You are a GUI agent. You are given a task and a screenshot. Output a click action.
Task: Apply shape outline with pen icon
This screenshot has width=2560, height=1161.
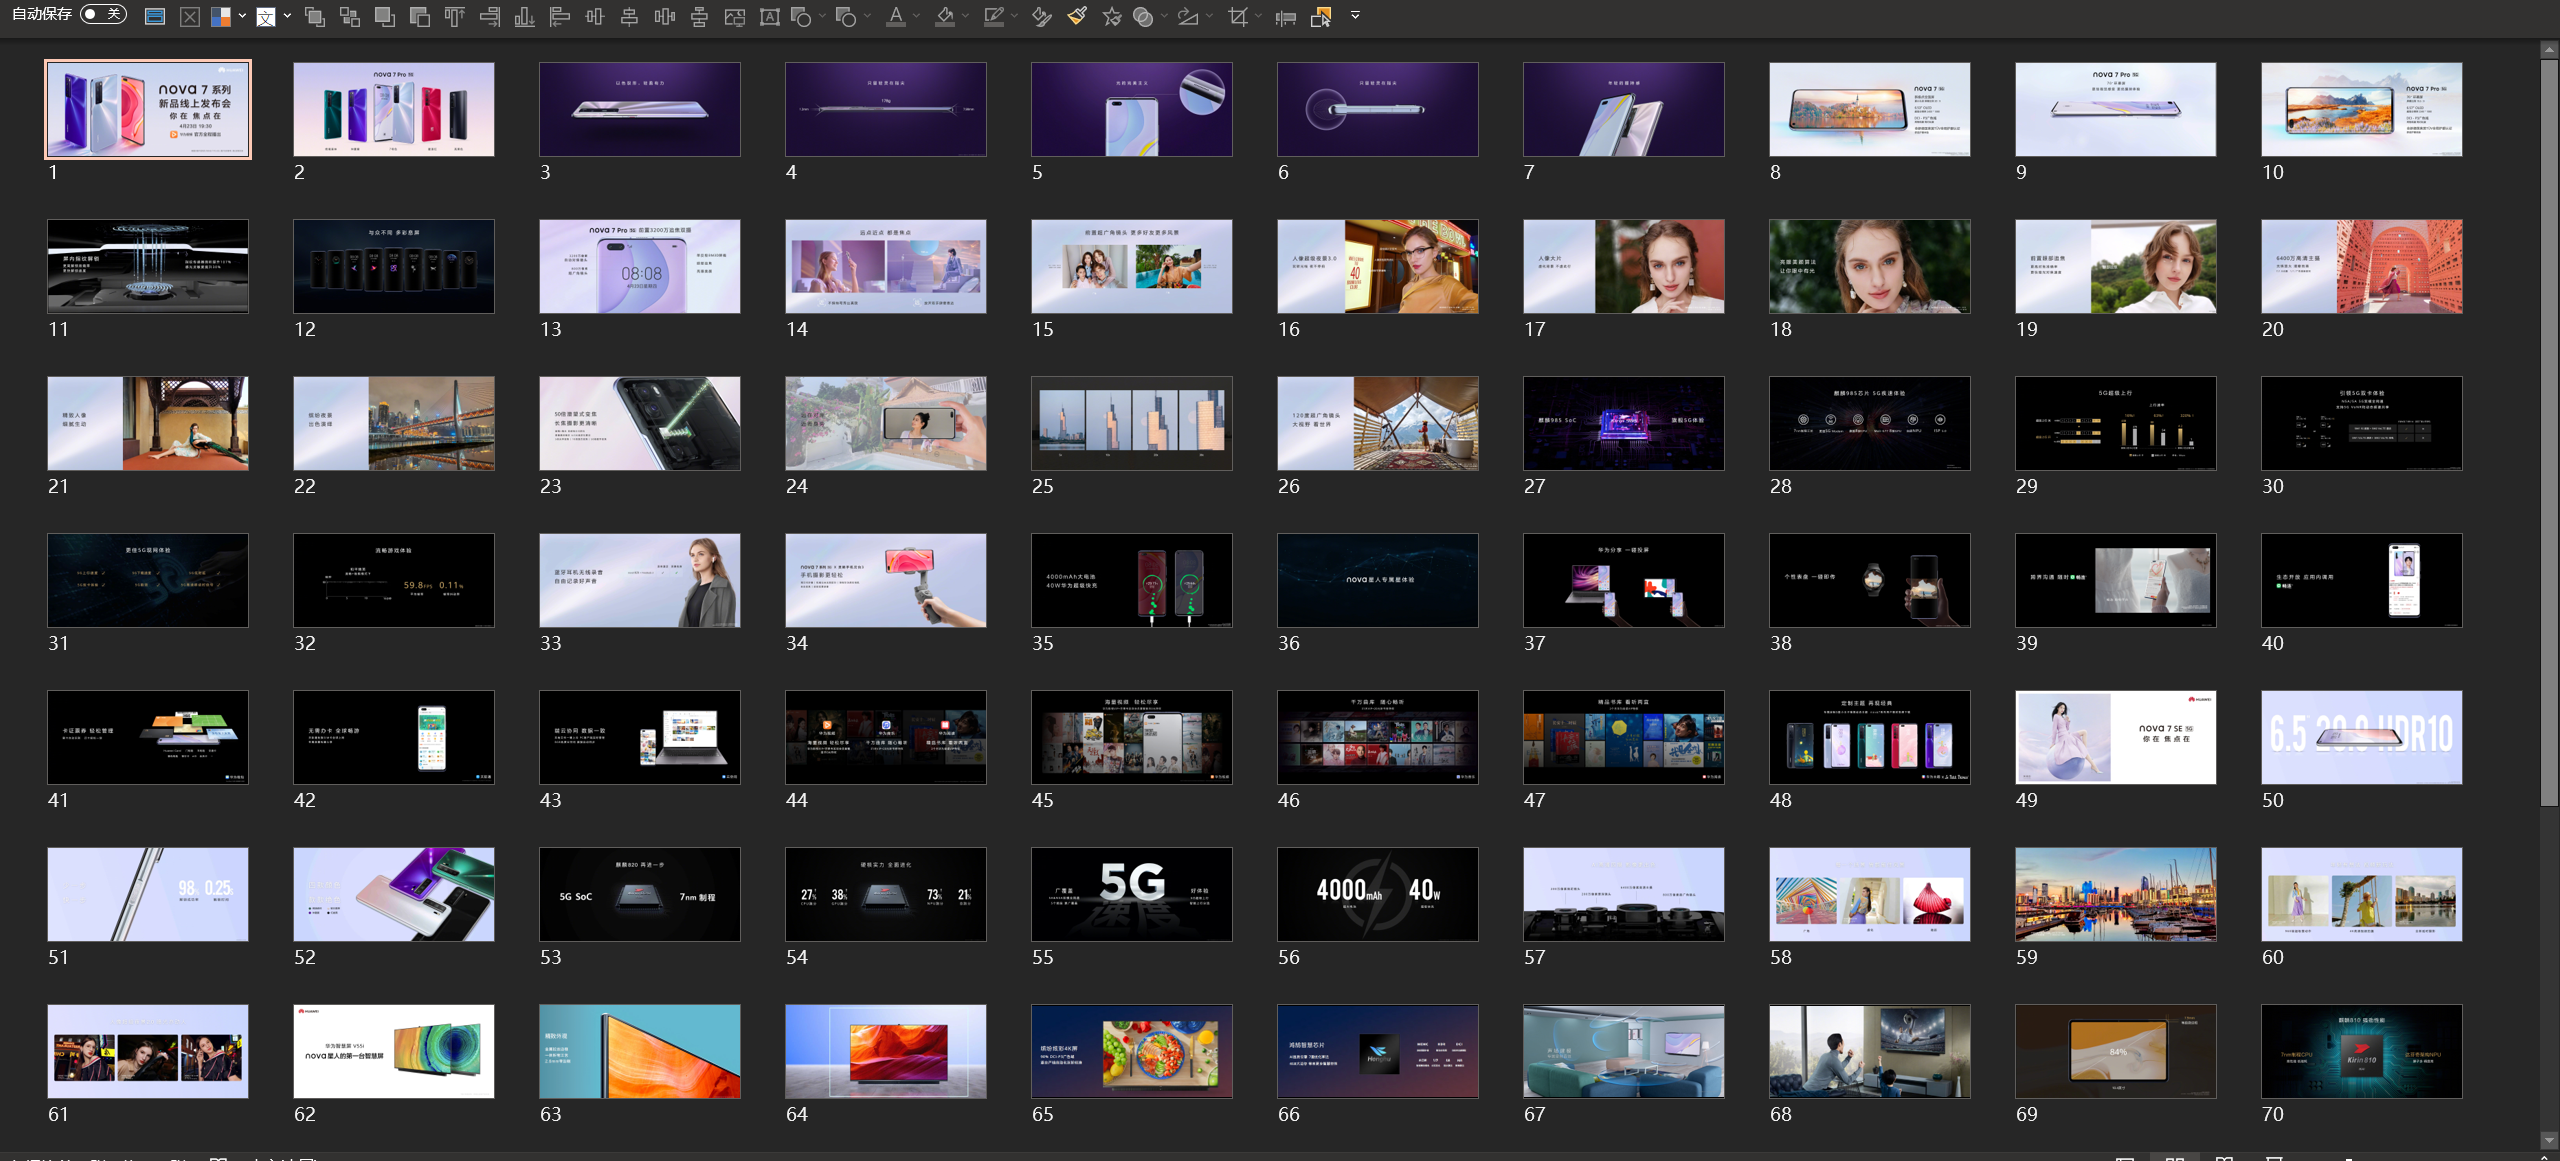coord(993,16)
